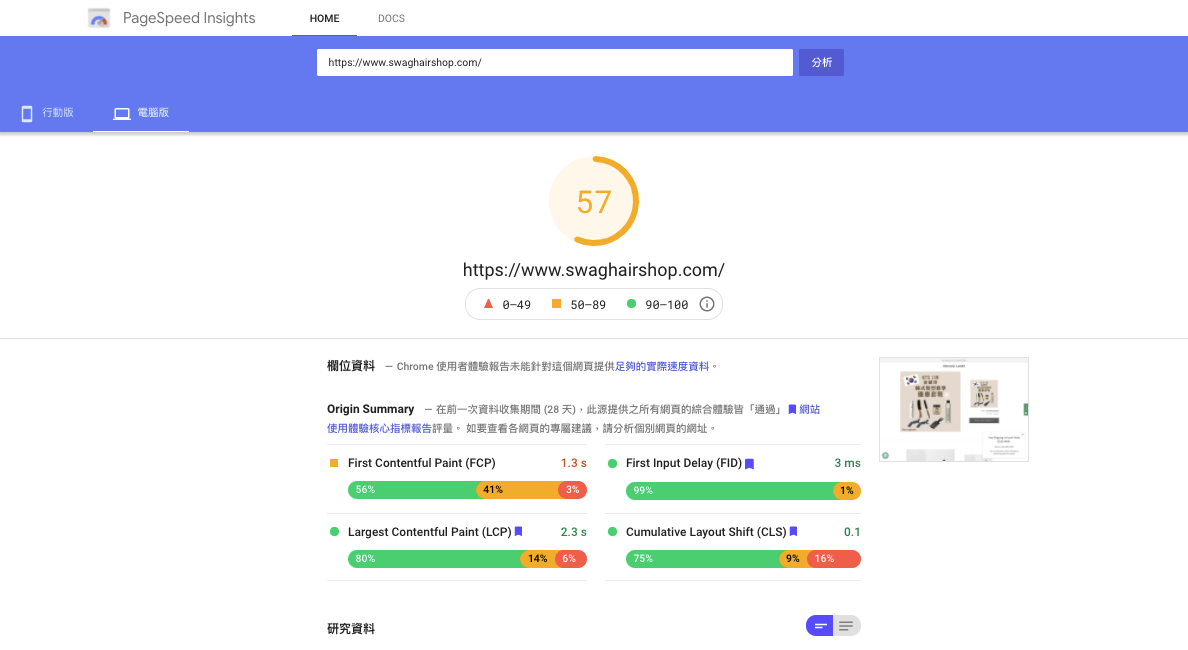Open the 網站使用體驗核心指標報告 link
The image size is (1188, 650).
click(379, 428)
